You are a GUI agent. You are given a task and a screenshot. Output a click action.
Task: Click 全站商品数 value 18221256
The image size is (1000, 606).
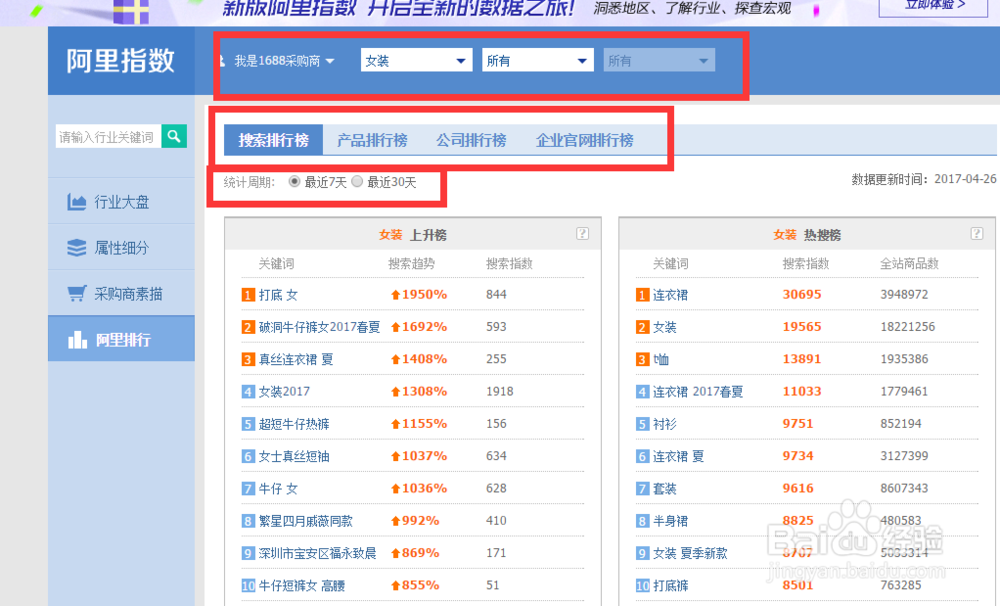908,327
